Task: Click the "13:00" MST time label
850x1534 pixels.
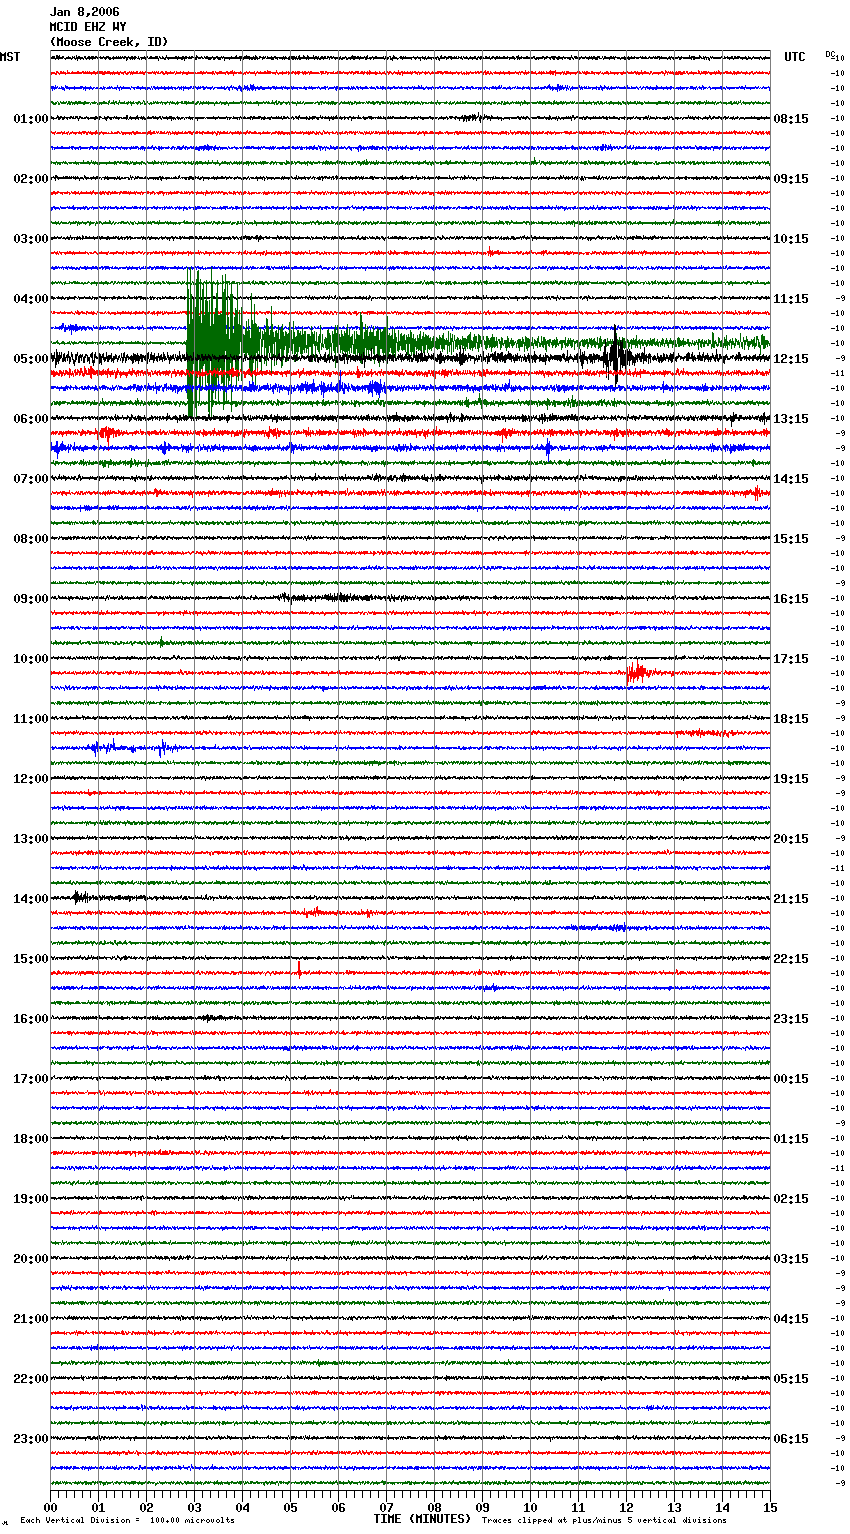Action: click(31, 839)
